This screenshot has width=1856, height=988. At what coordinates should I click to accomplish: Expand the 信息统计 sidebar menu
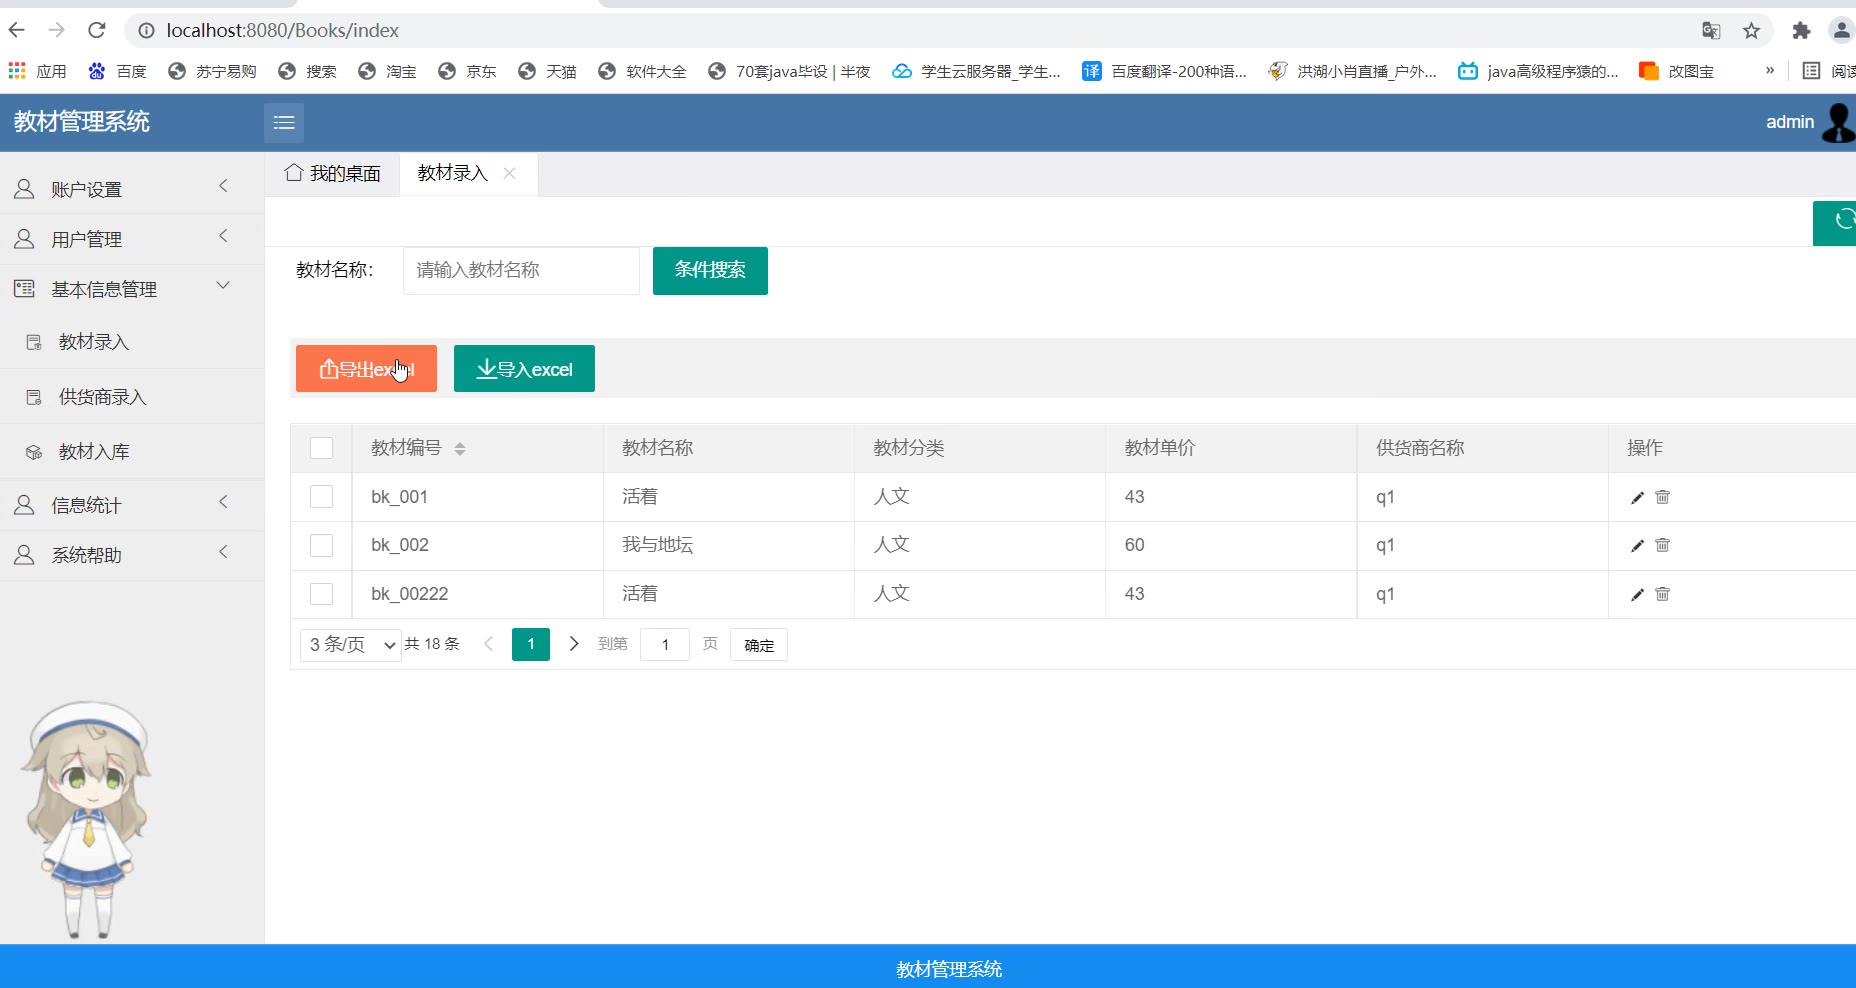click(x=132, y=505)
